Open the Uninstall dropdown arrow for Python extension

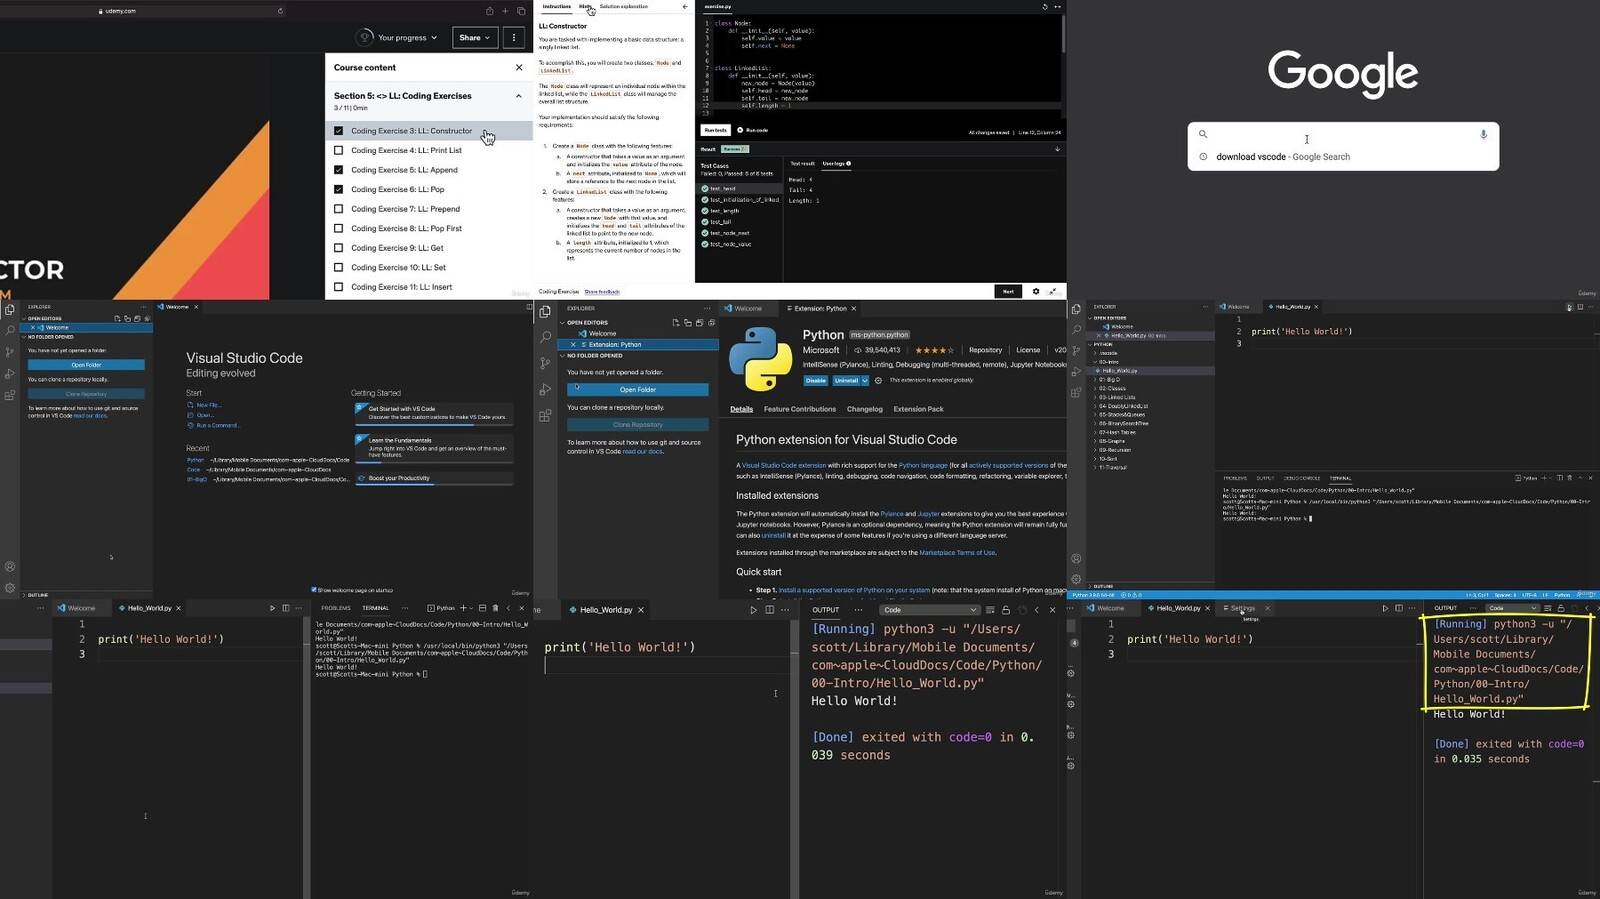865,380
